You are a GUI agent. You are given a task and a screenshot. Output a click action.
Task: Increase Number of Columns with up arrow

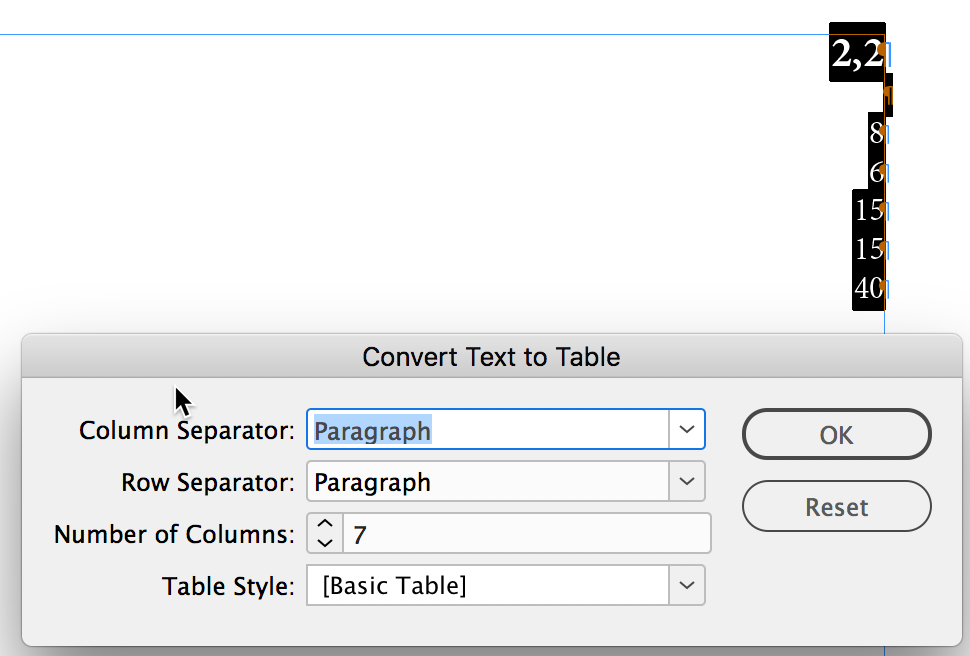[x=324, y=524]
